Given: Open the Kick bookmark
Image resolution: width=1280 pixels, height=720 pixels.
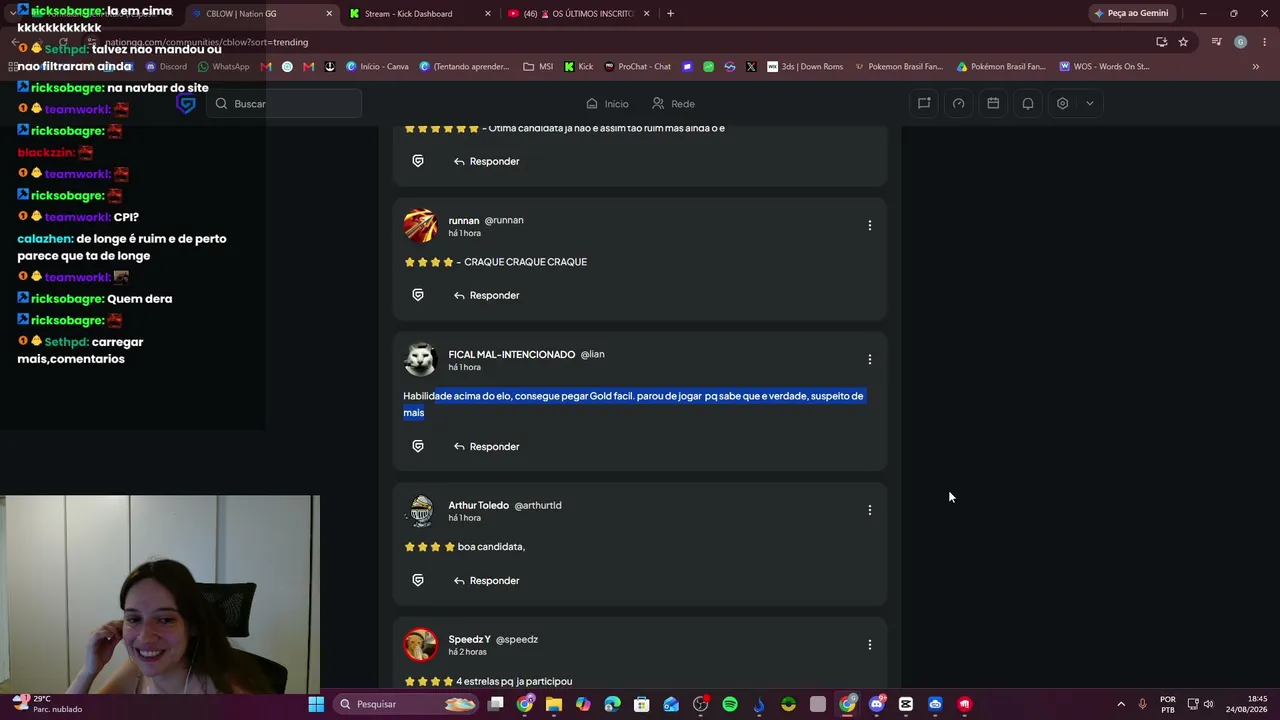Looking at the screenshot, I should point(579,67).
